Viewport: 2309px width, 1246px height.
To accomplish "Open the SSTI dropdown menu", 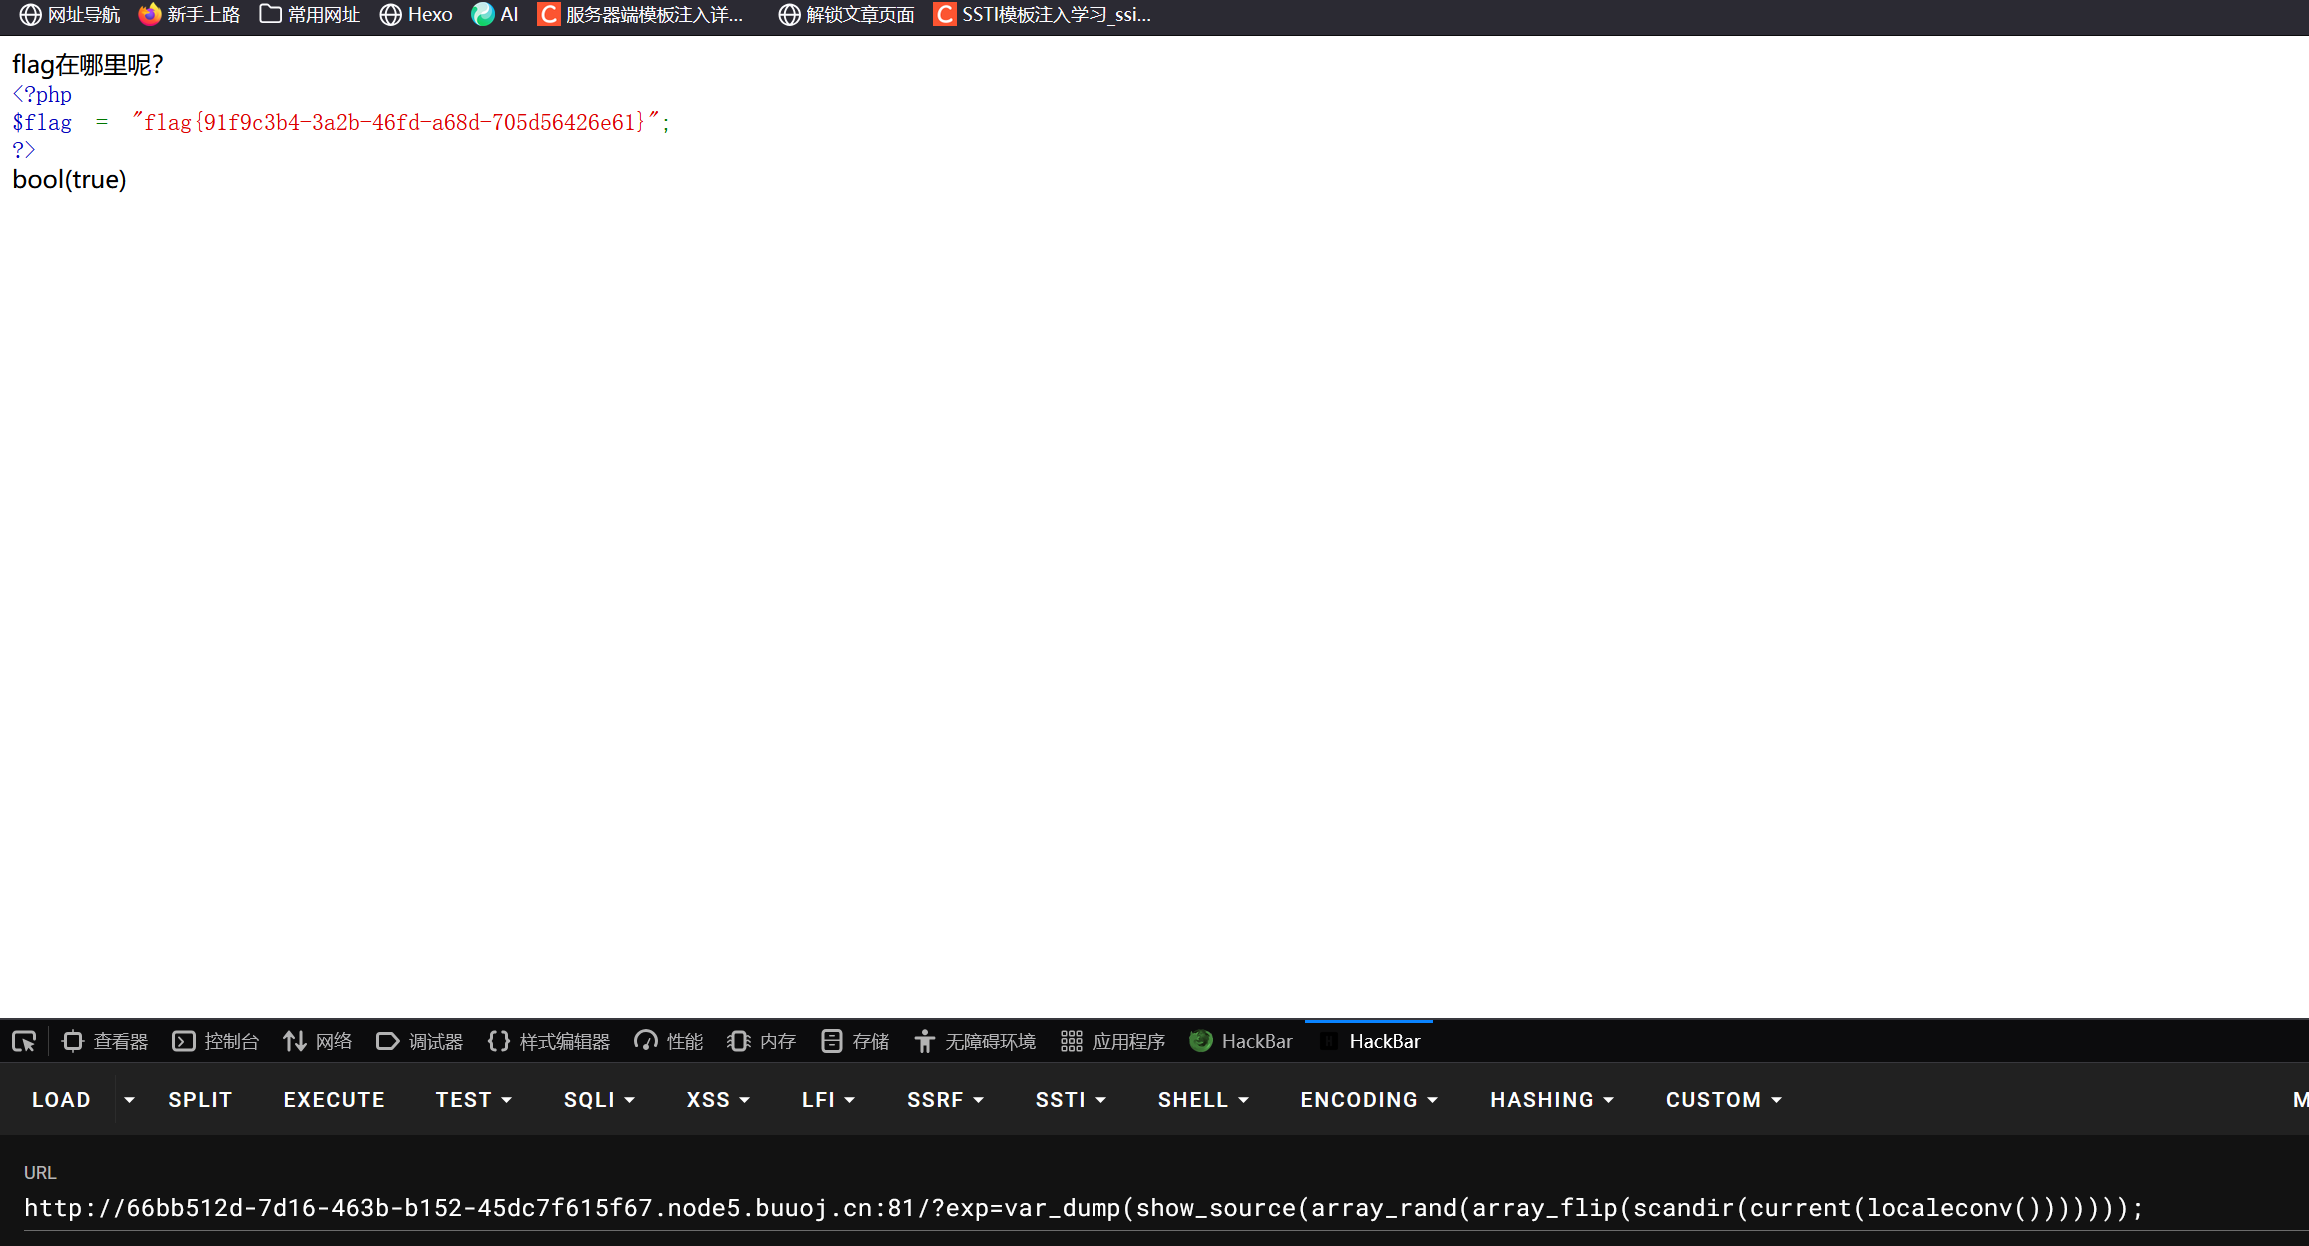I will [x=1070, y=1100].
